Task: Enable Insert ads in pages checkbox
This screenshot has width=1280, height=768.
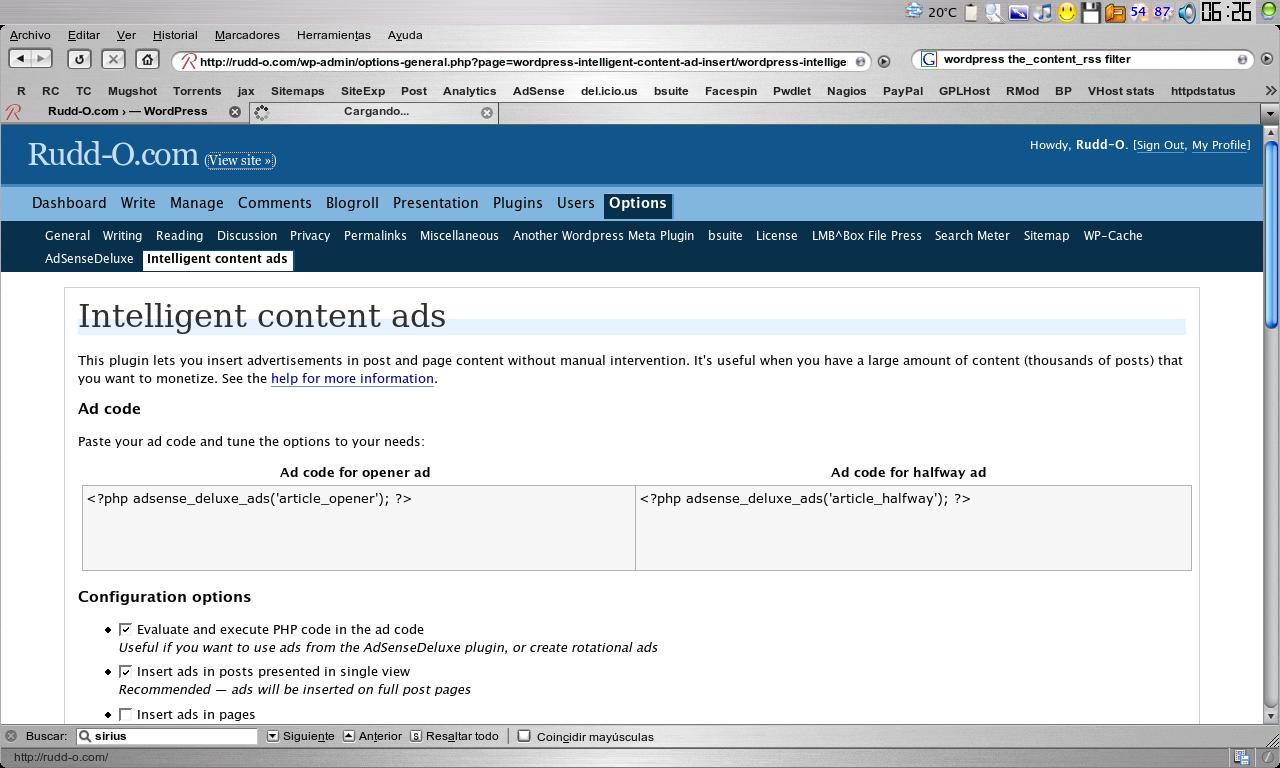Action: point(125,714)
